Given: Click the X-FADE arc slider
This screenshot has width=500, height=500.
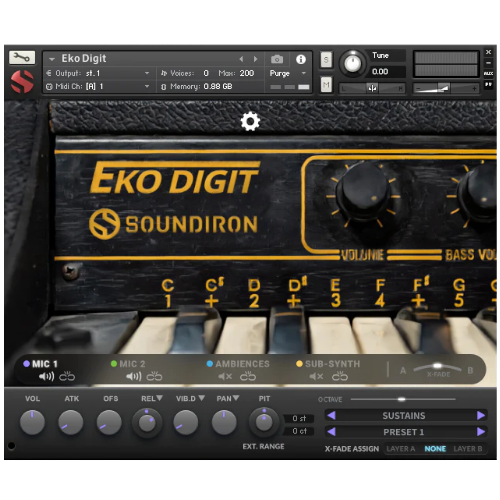Looking at the screenshot, I should point(437,367).
